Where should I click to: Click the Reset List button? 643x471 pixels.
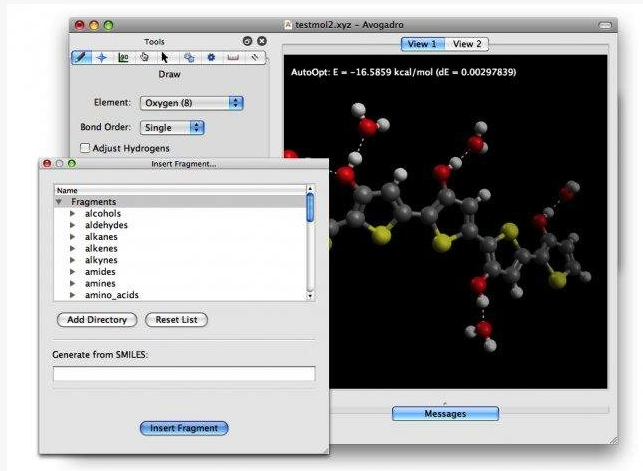[x=176, y=320]
